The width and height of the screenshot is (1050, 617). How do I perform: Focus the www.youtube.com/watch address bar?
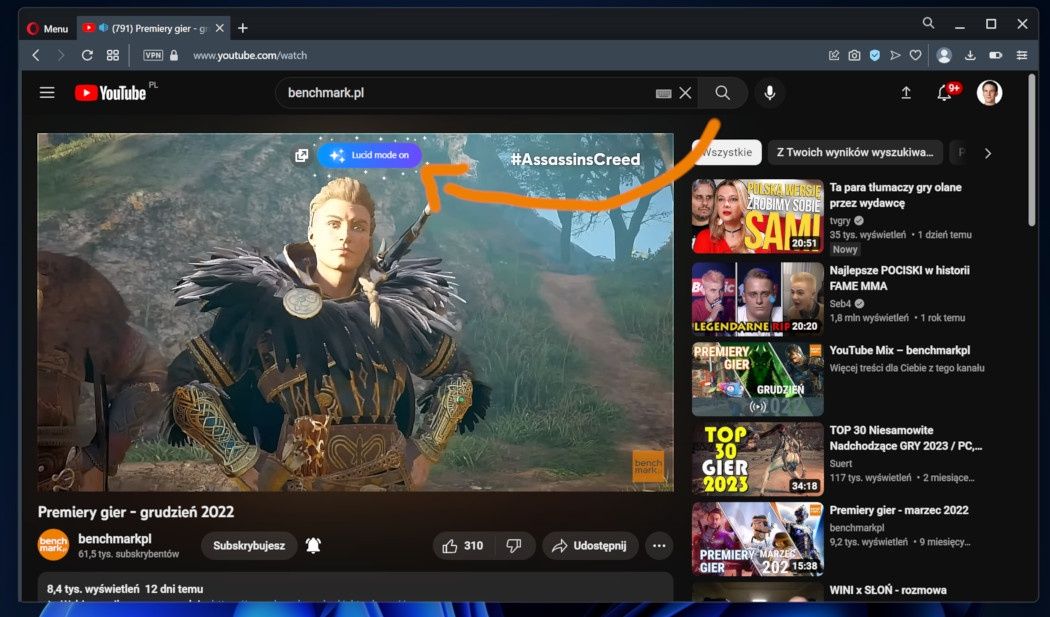point(250,56)
